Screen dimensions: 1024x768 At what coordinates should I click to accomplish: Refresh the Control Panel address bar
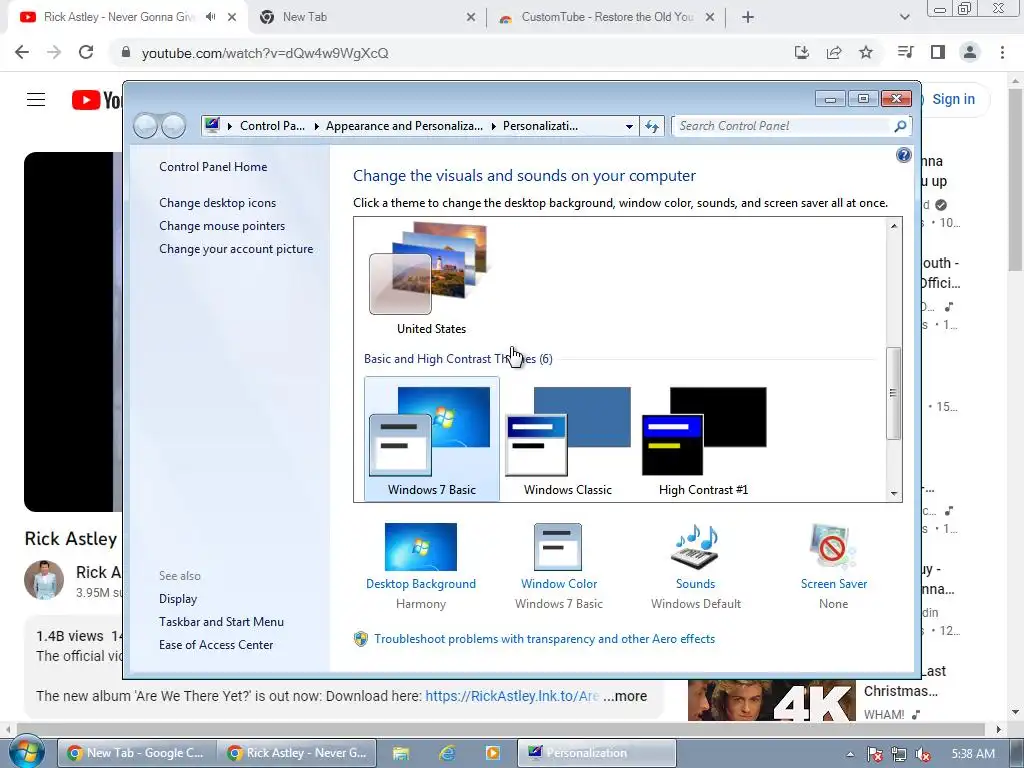652,126
